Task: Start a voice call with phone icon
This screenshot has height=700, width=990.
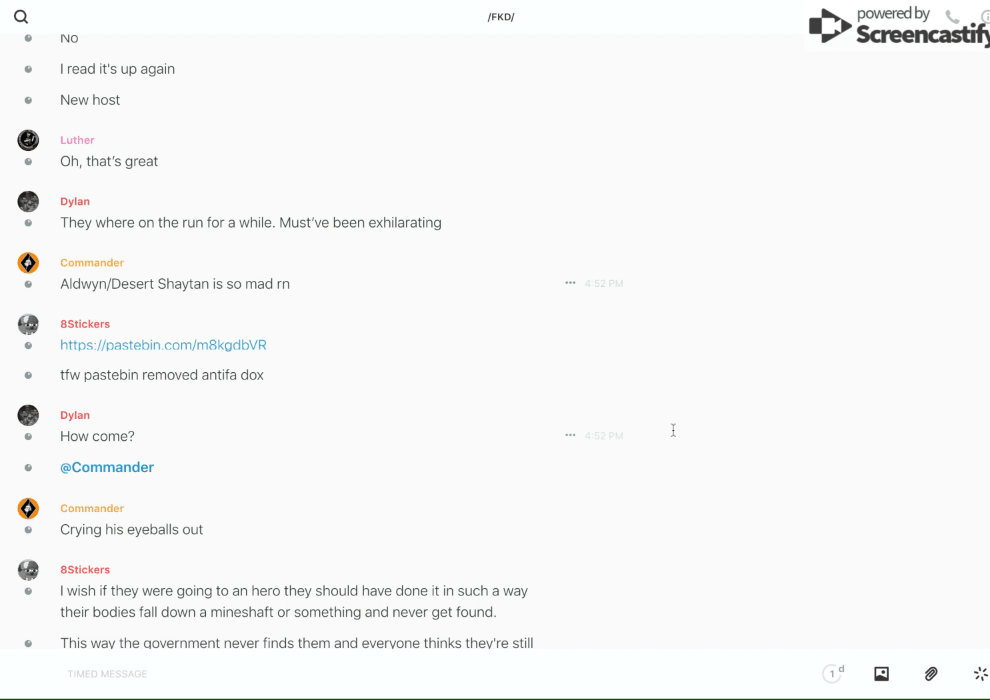Action: click(952, 17)
